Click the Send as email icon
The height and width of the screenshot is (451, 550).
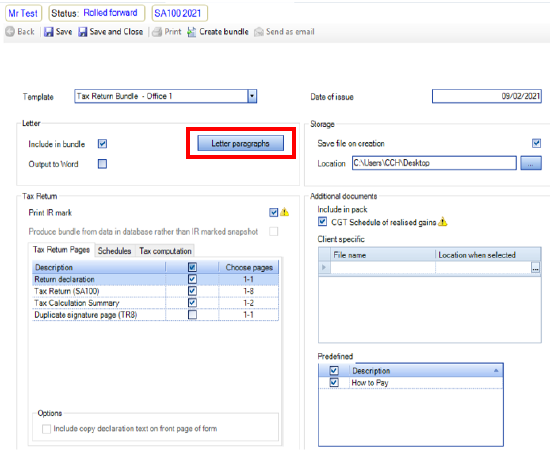(x=259, y=32)
